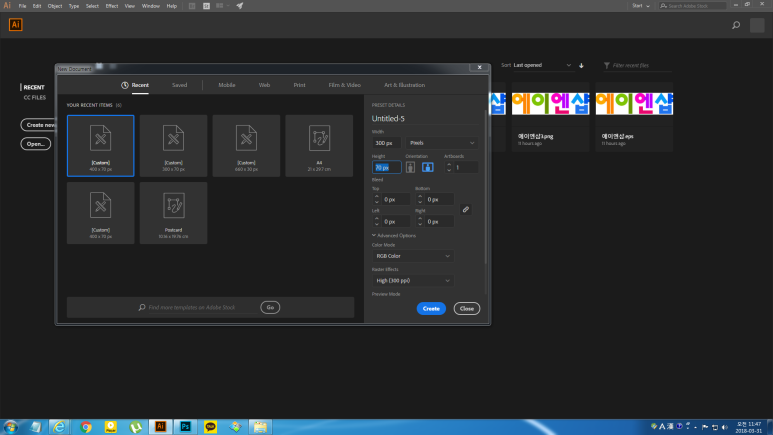The width and height of the screenshot is (773, 435).
Task: Click the Top bleed stepper arrows
Action: coord(377,199)
